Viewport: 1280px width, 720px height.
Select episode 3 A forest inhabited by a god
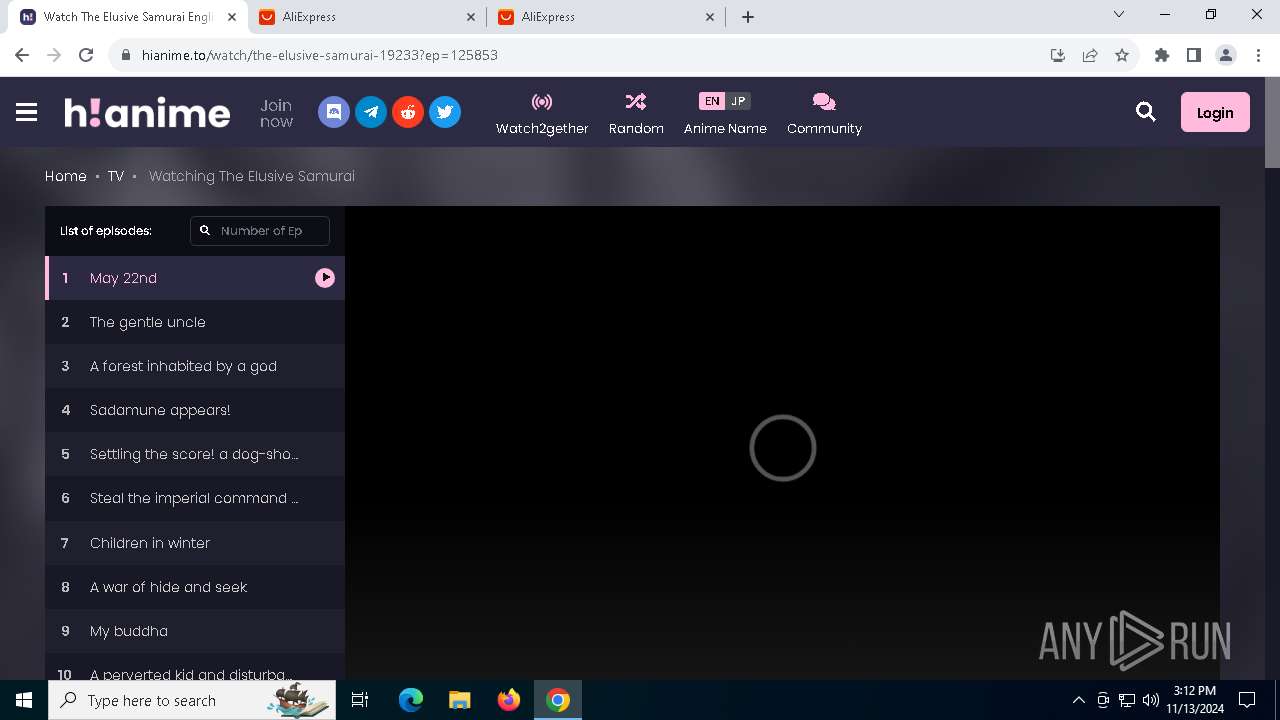[195, 366]
